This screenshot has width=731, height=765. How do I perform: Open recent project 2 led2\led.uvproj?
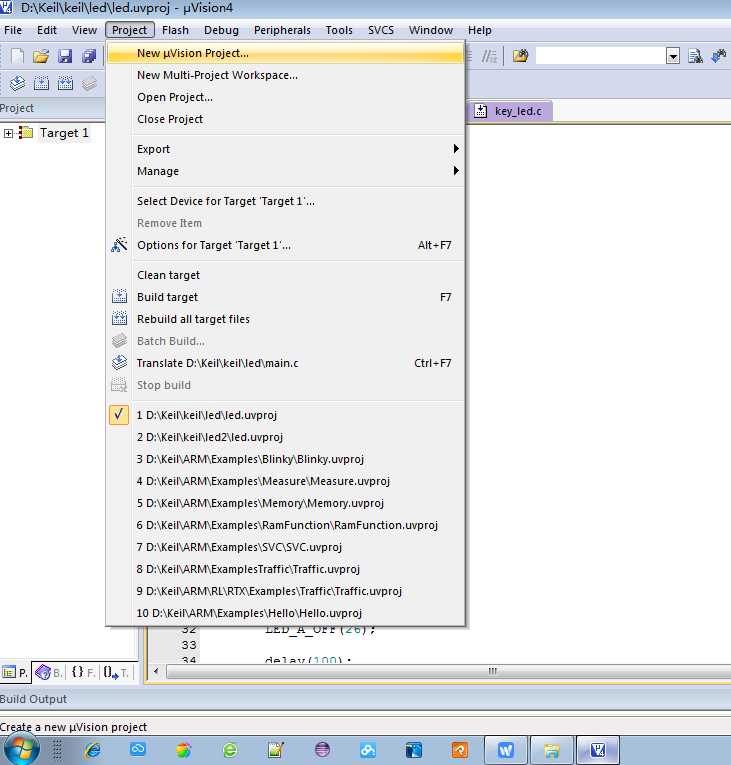tap(285, 437)
